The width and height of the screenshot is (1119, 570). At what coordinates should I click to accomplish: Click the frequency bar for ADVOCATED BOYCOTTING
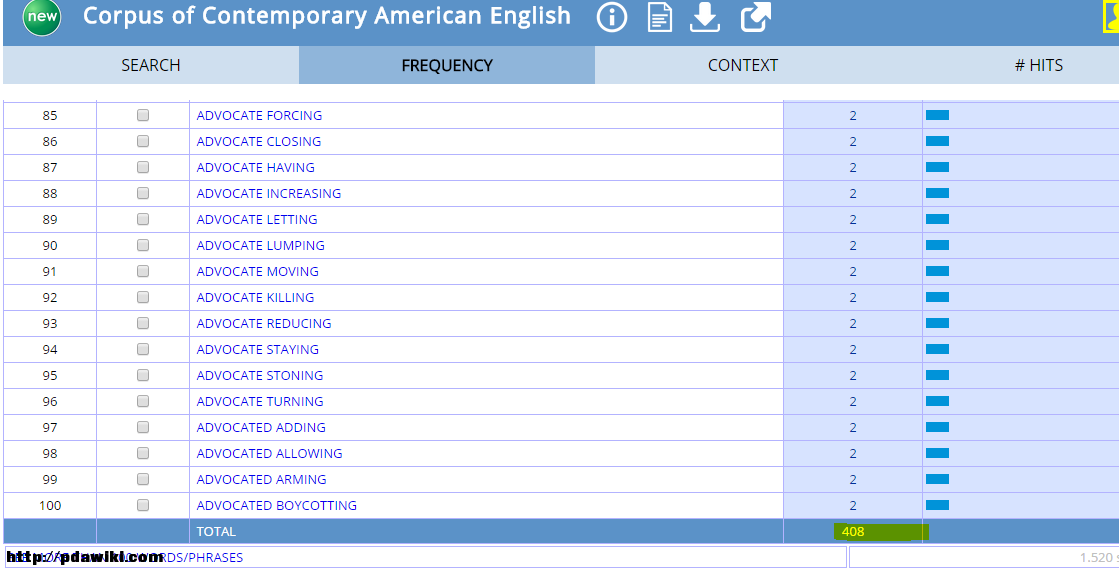tap(937, 505)
